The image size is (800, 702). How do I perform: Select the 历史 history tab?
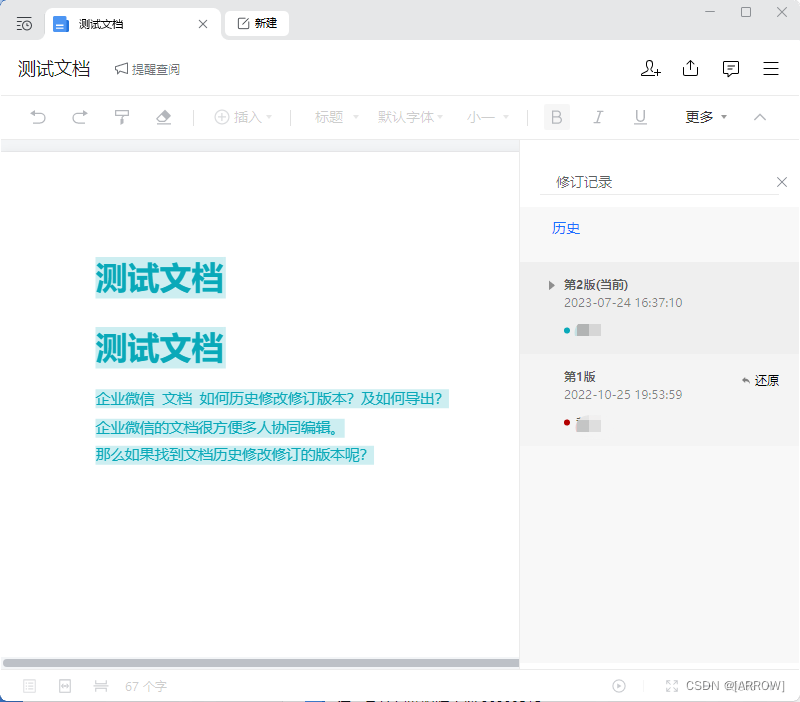click(x=566, y=228)
